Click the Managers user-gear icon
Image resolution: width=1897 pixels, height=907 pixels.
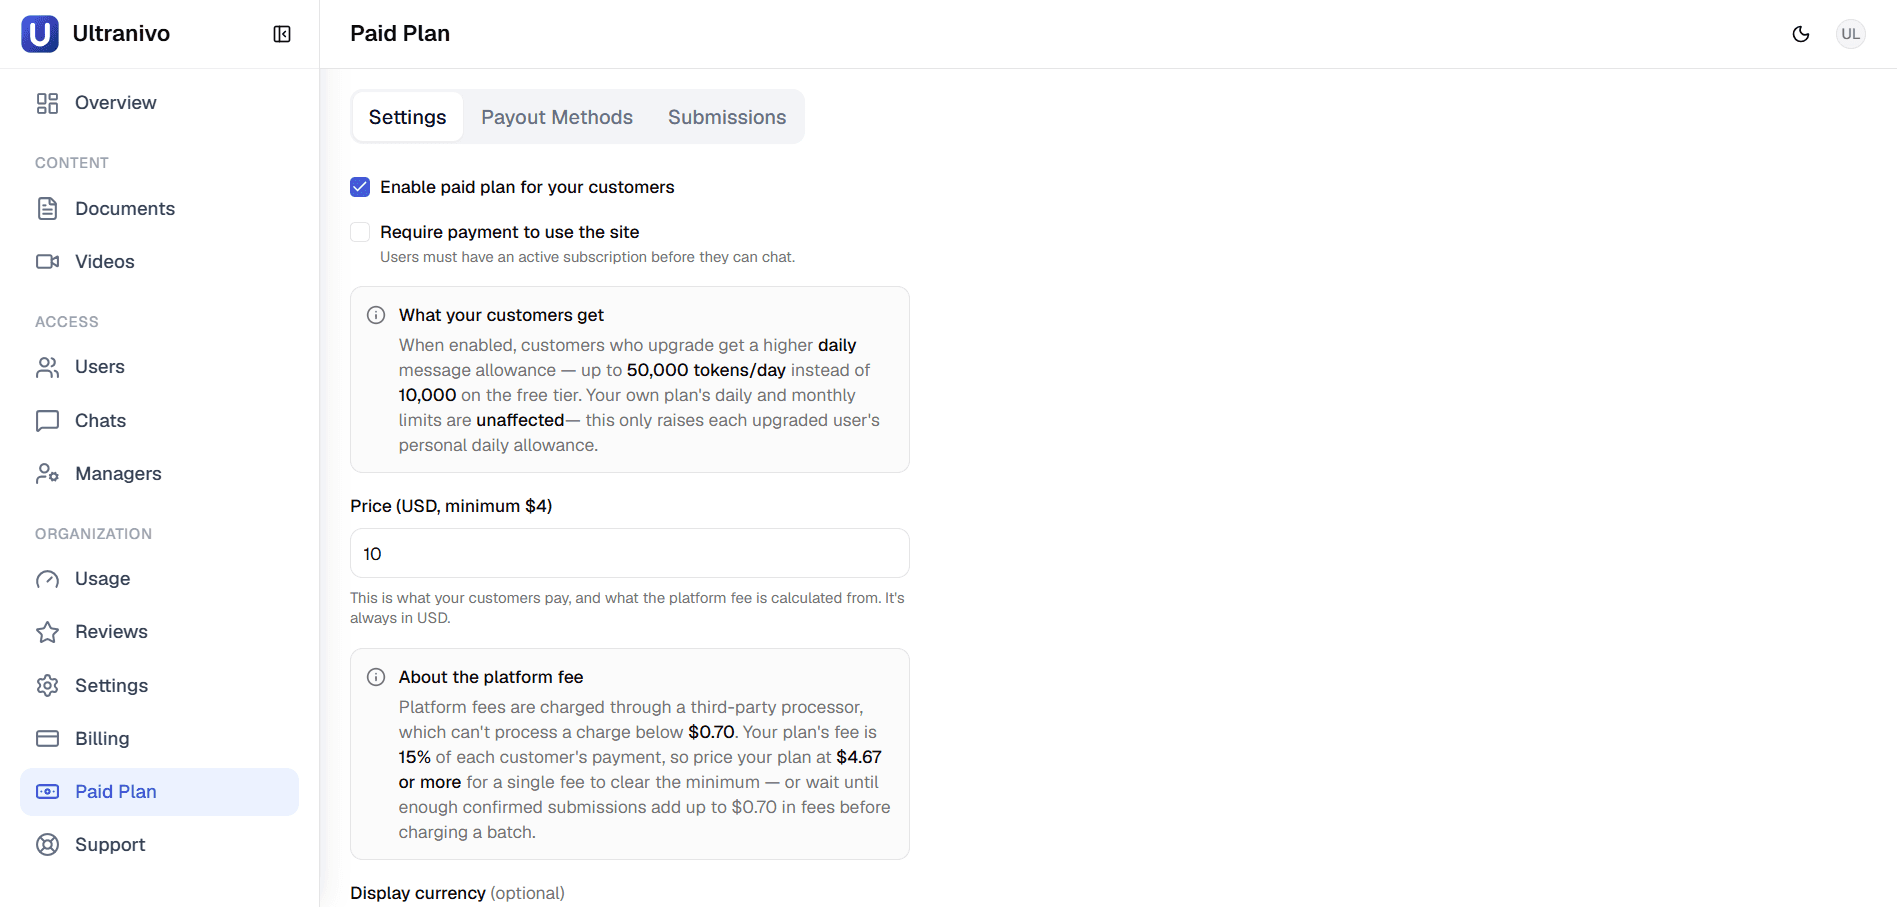click(47, 473)
